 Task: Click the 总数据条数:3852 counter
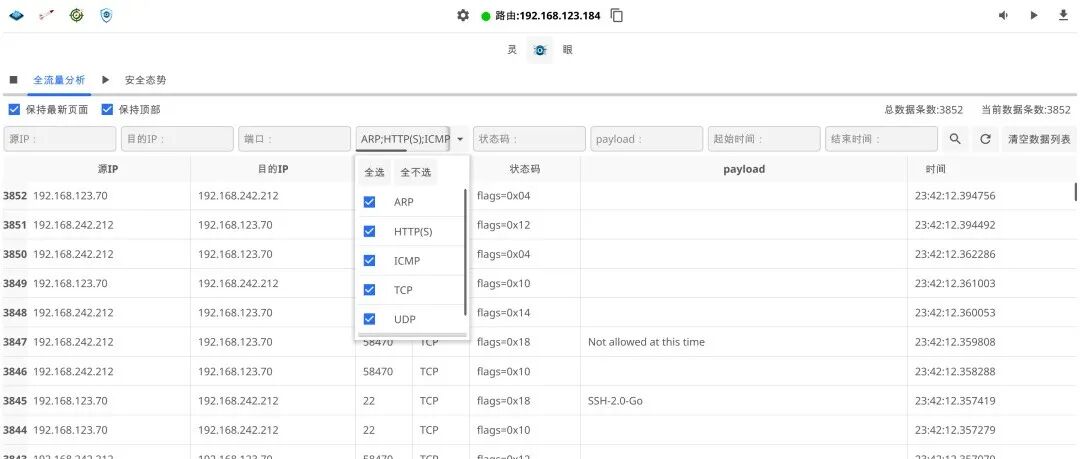(x=924, y=110)
